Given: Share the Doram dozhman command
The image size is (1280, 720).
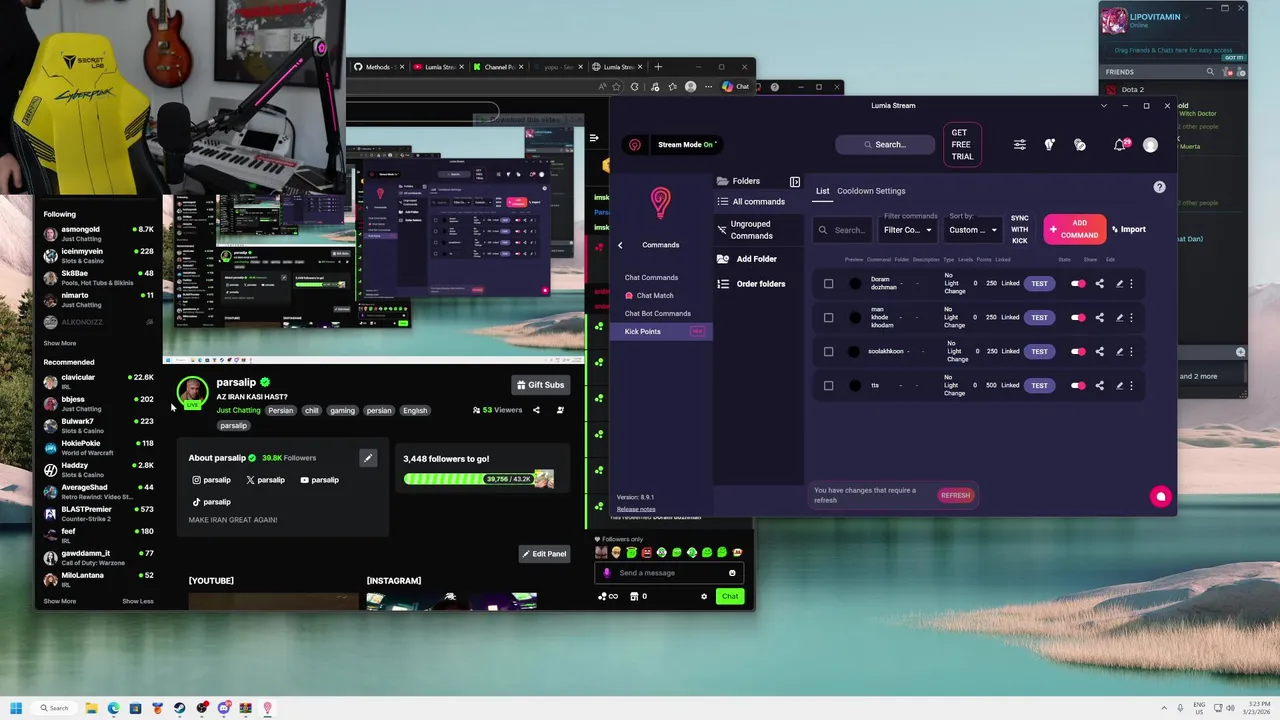Looking at the screenshot, I should click(1099, 284).
